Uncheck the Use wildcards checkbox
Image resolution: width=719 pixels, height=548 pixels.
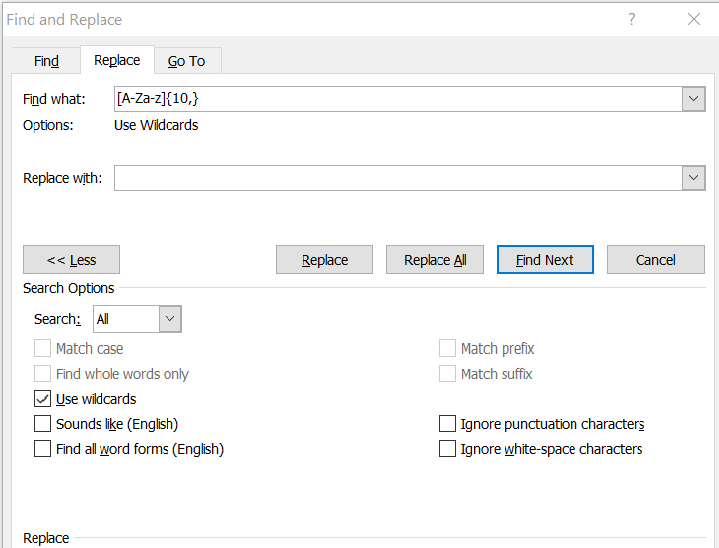point(42,399)
